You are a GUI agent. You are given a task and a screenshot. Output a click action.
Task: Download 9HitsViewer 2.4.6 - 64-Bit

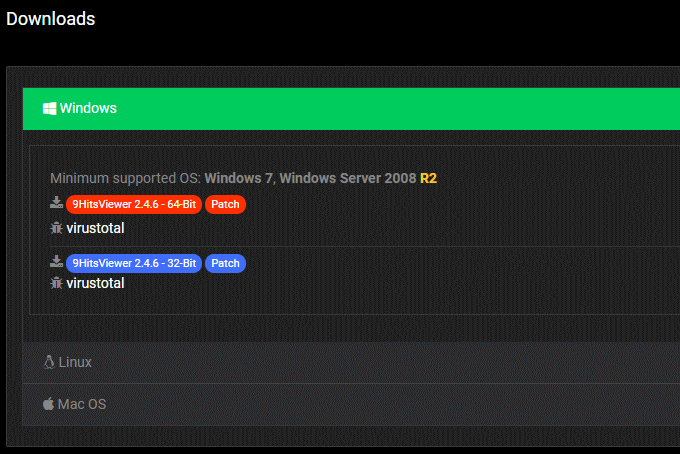134,204
